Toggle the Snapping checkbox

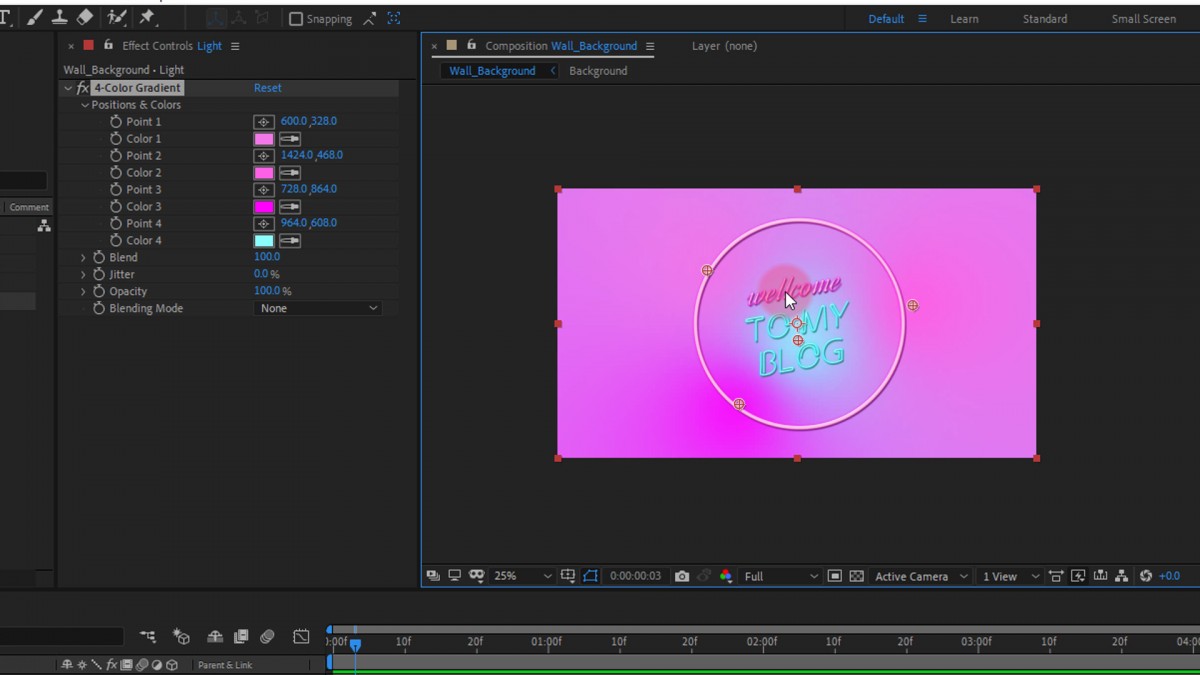[x=296, y=19]
